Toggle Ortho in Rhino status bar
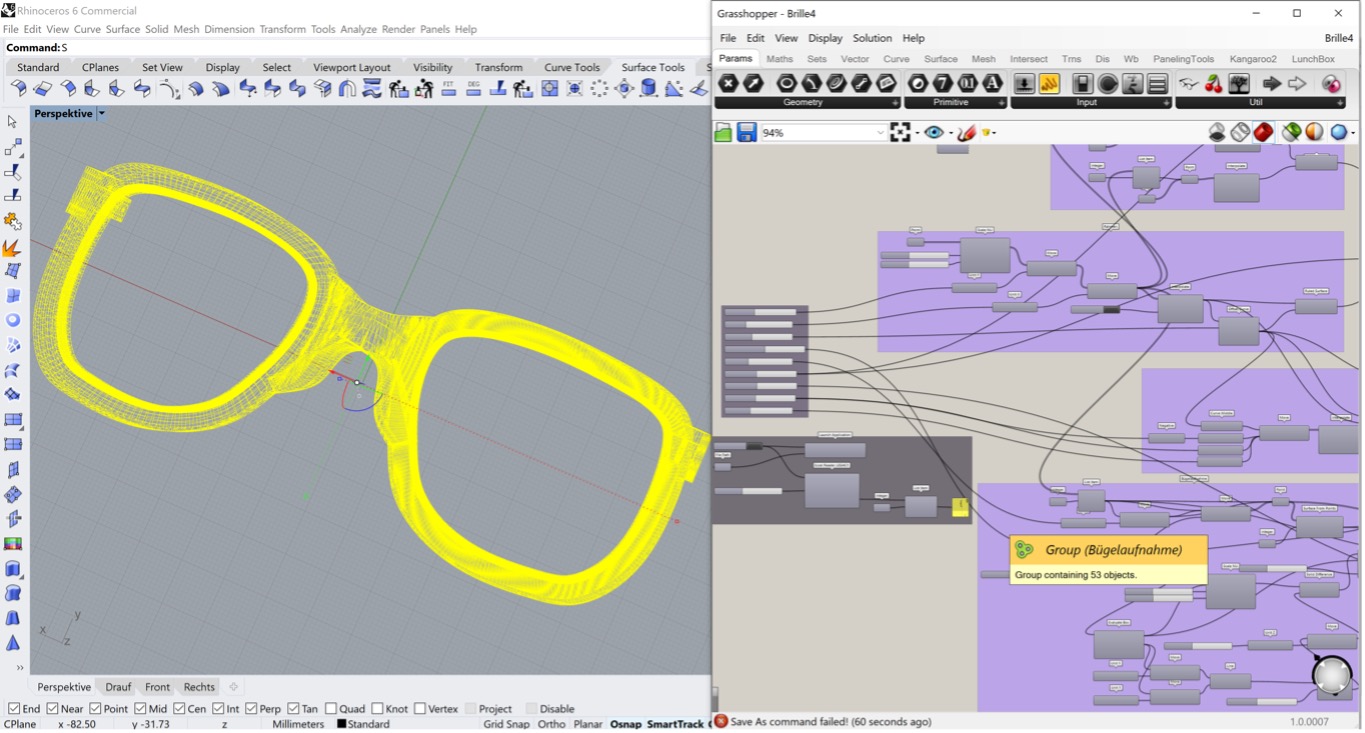1365x733 pixels. pyautogui.click(x=551, y=724)
